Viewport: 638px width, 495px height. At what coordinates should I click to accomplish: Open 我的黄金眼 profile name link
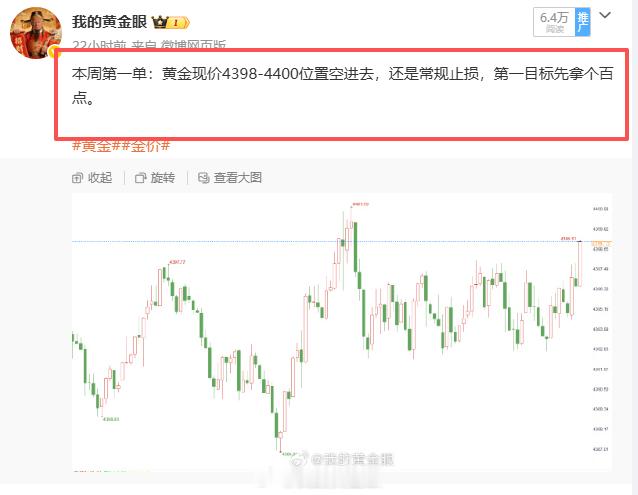pyautogui.click(x=109, y=22)
